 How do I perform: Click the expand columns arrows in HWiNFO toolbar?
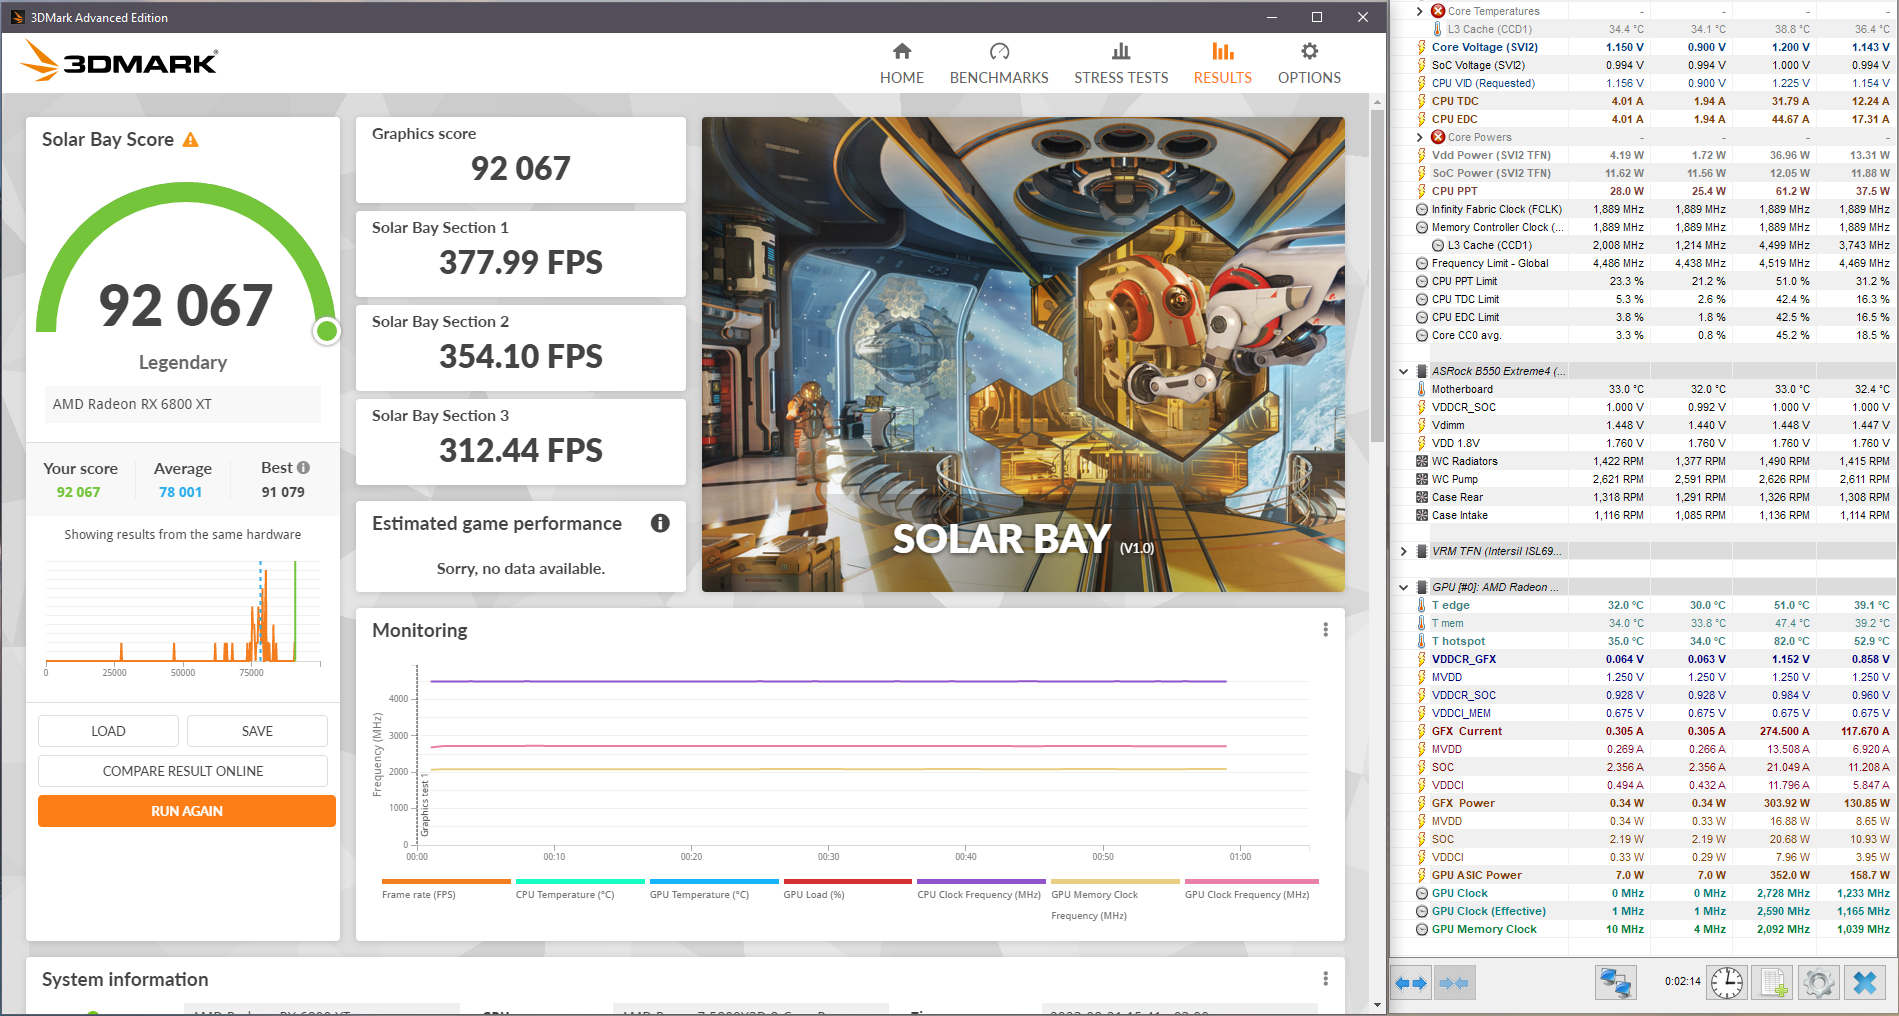[x=1410, y=983]
